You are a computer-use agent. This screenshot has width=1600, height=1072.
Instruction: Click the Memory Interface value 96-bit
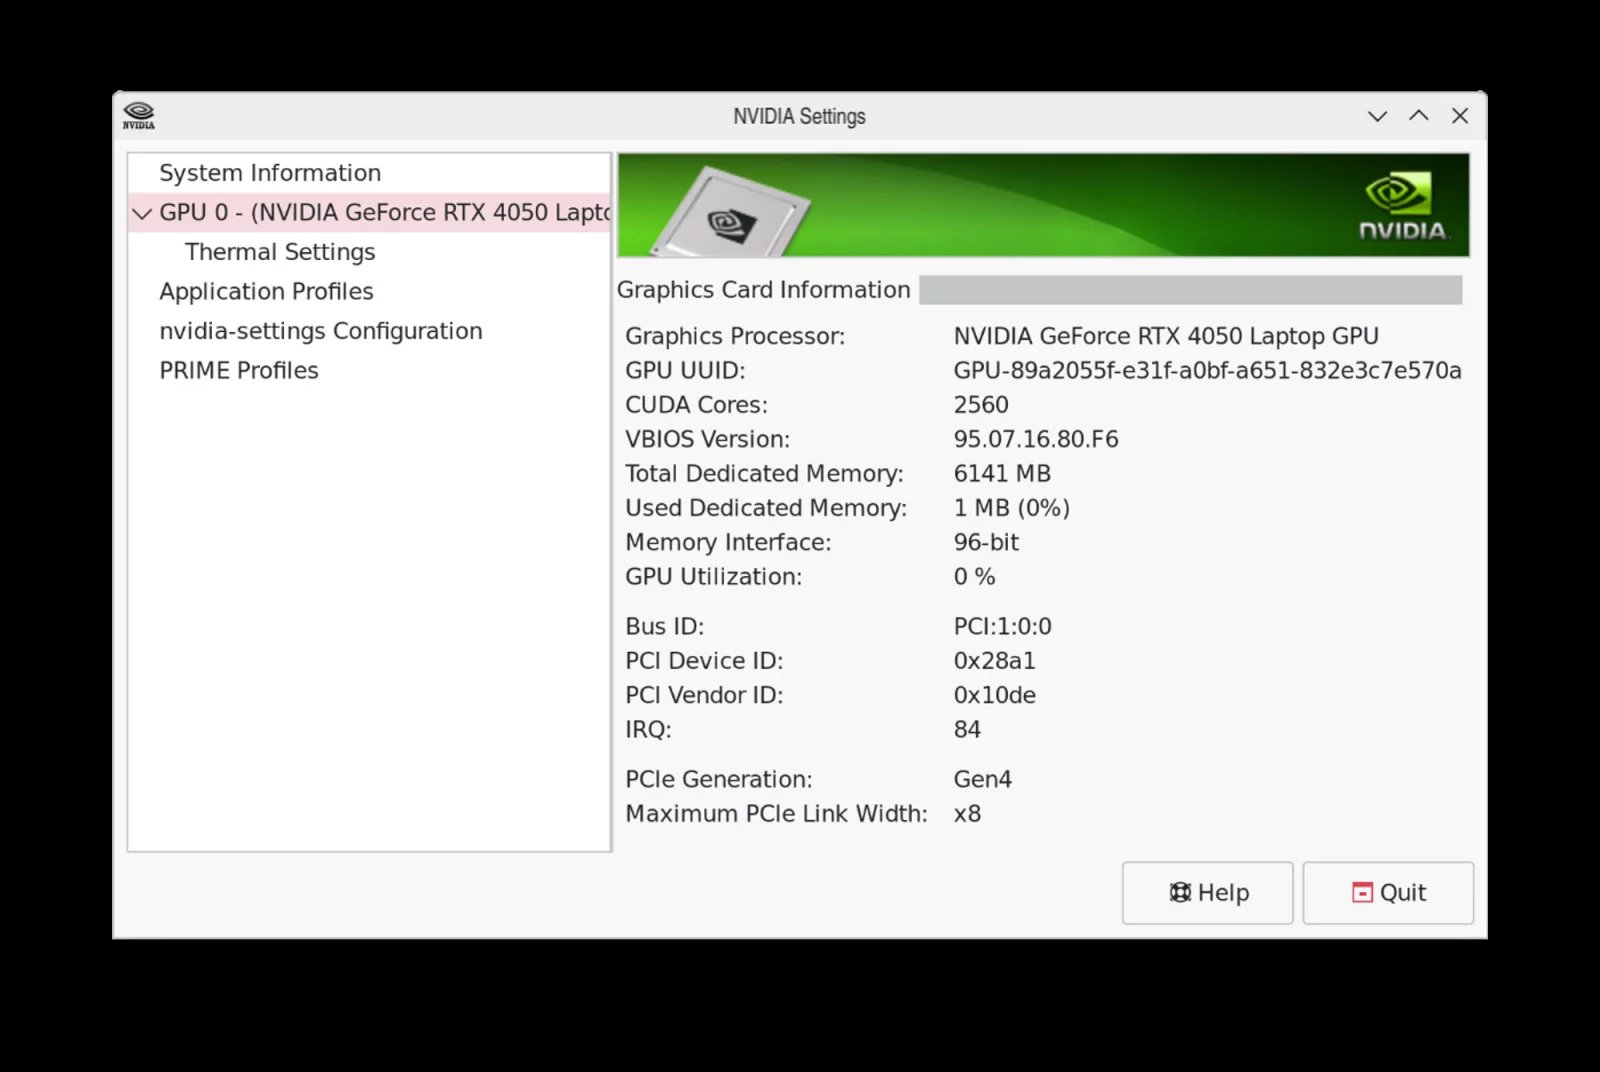tap(986, 542)
